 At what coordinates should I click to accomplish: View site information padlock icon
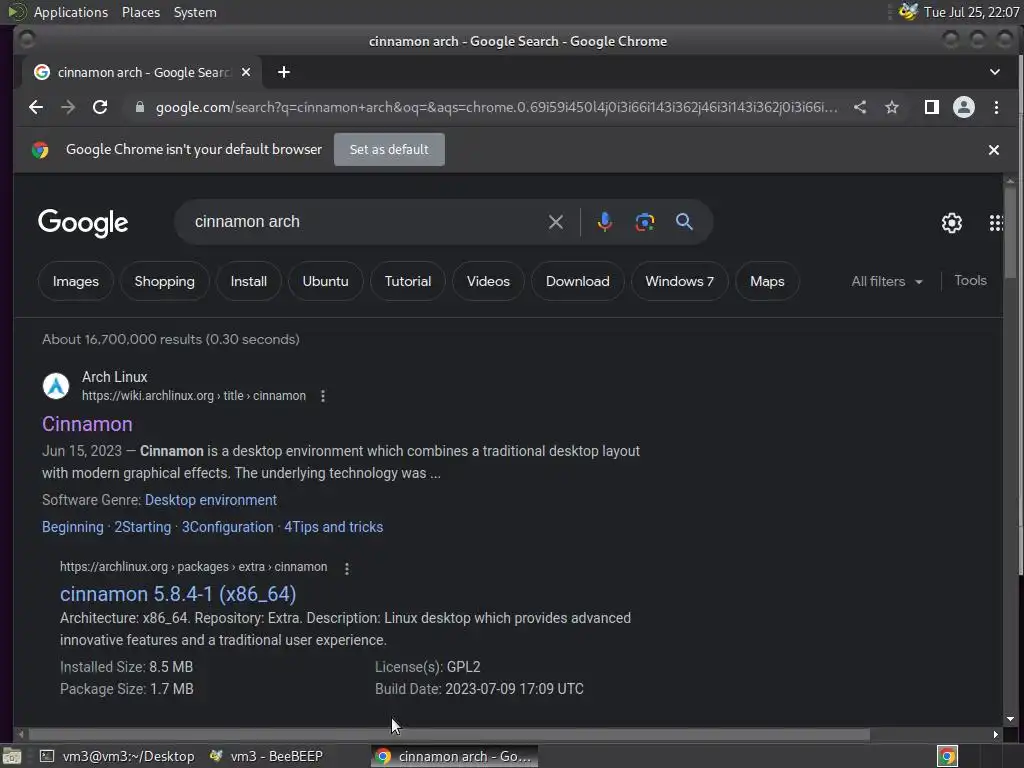139,107
